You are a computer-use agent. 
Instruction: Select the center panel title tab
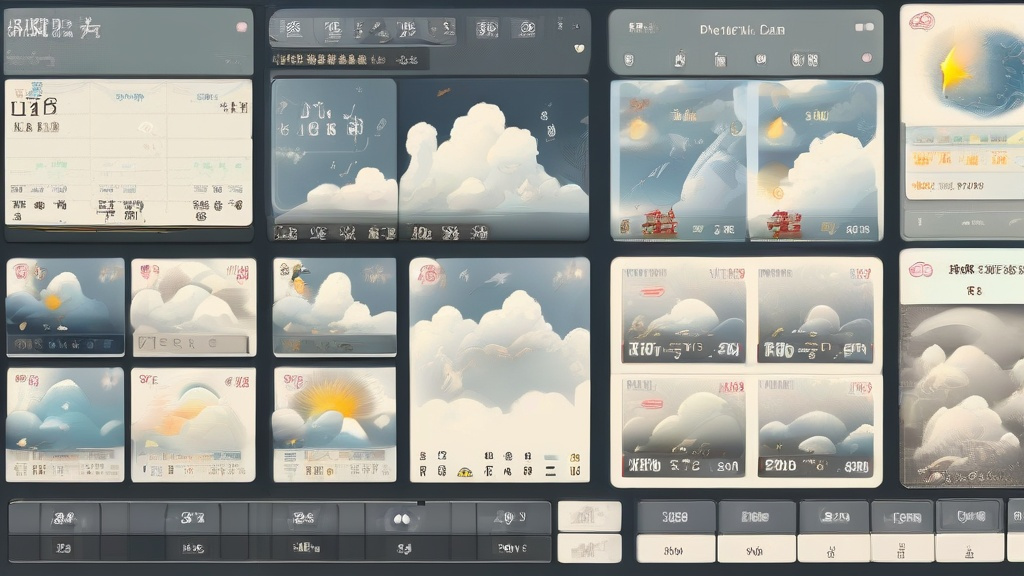click(741, 29)
